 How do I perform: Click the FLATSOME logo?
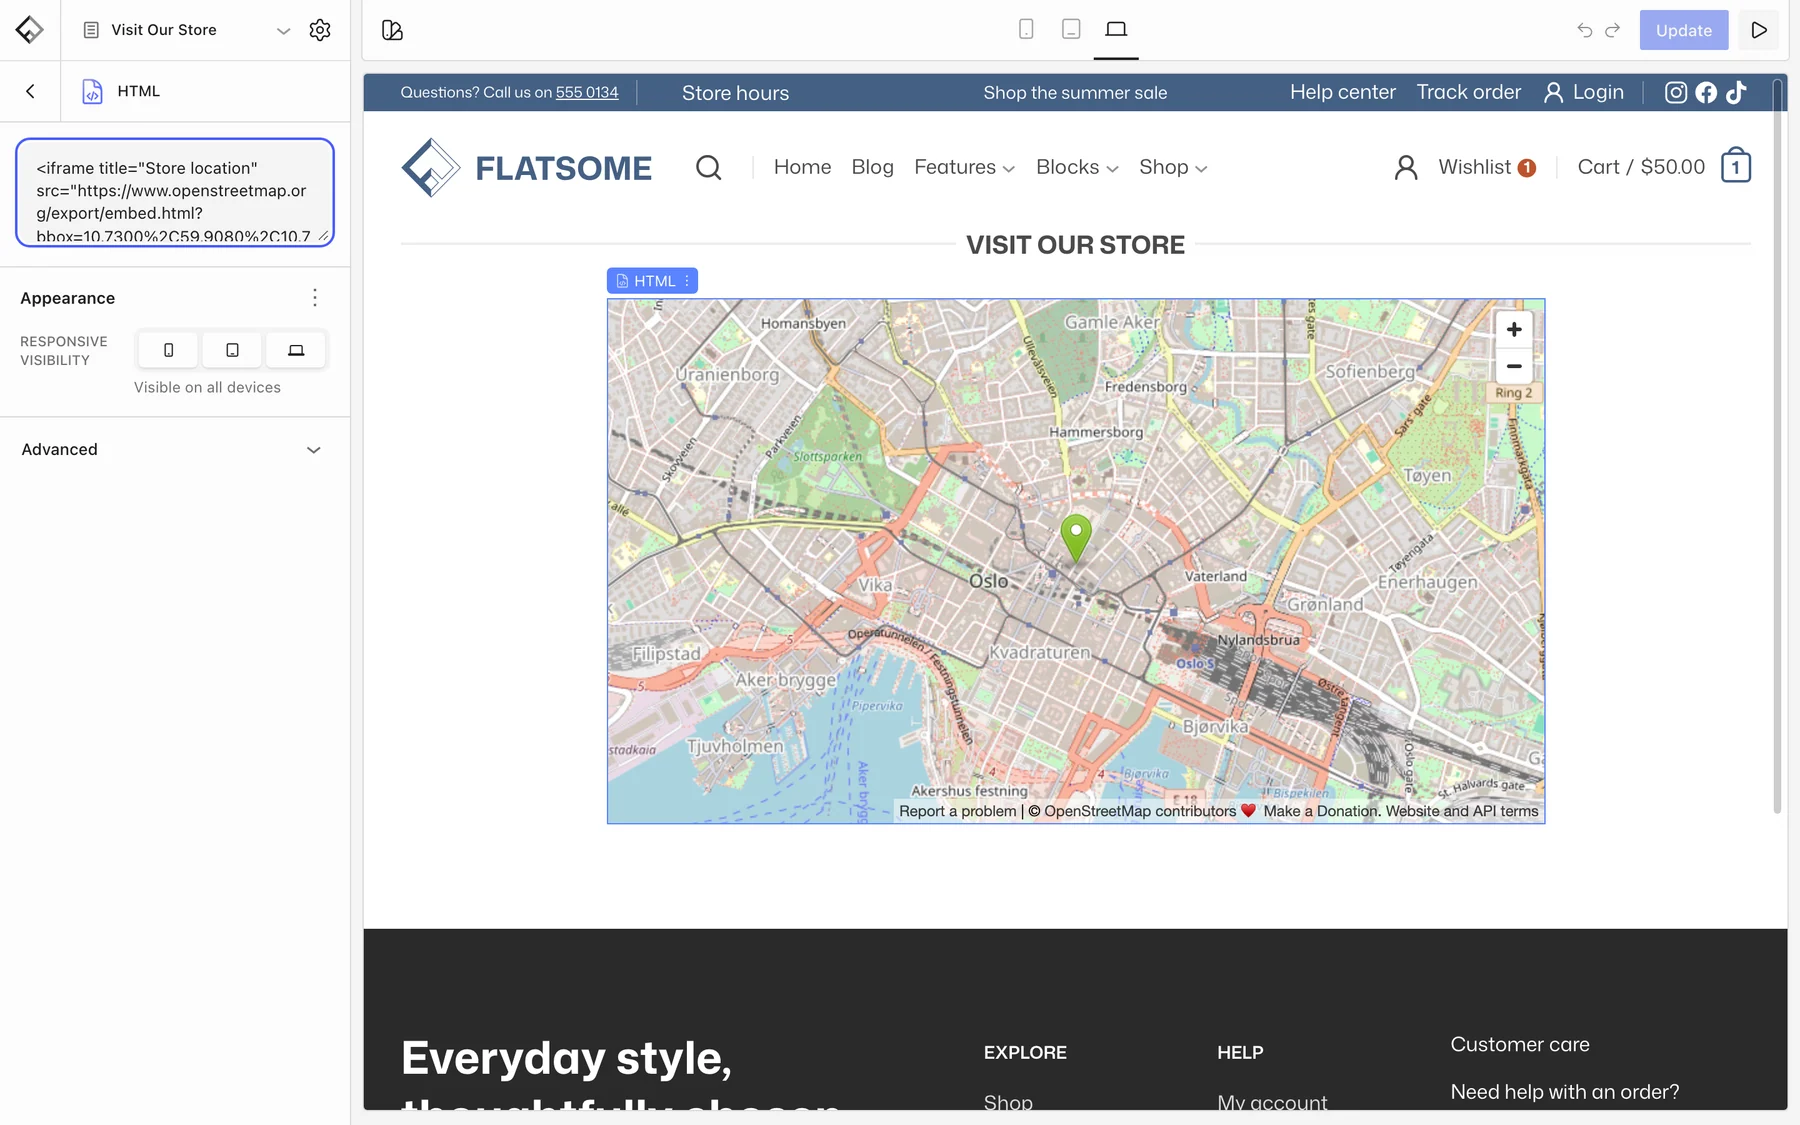point(526,167)
